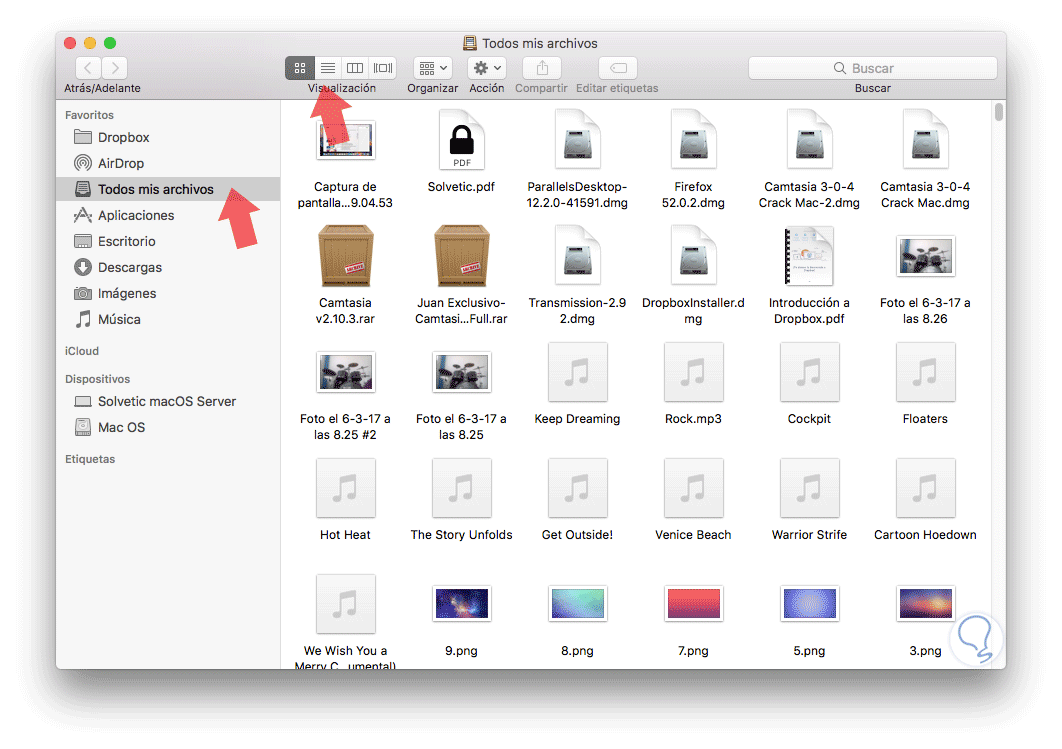Select The Story Unfolds audio file
1062x749 pixels.
point(461,488)
